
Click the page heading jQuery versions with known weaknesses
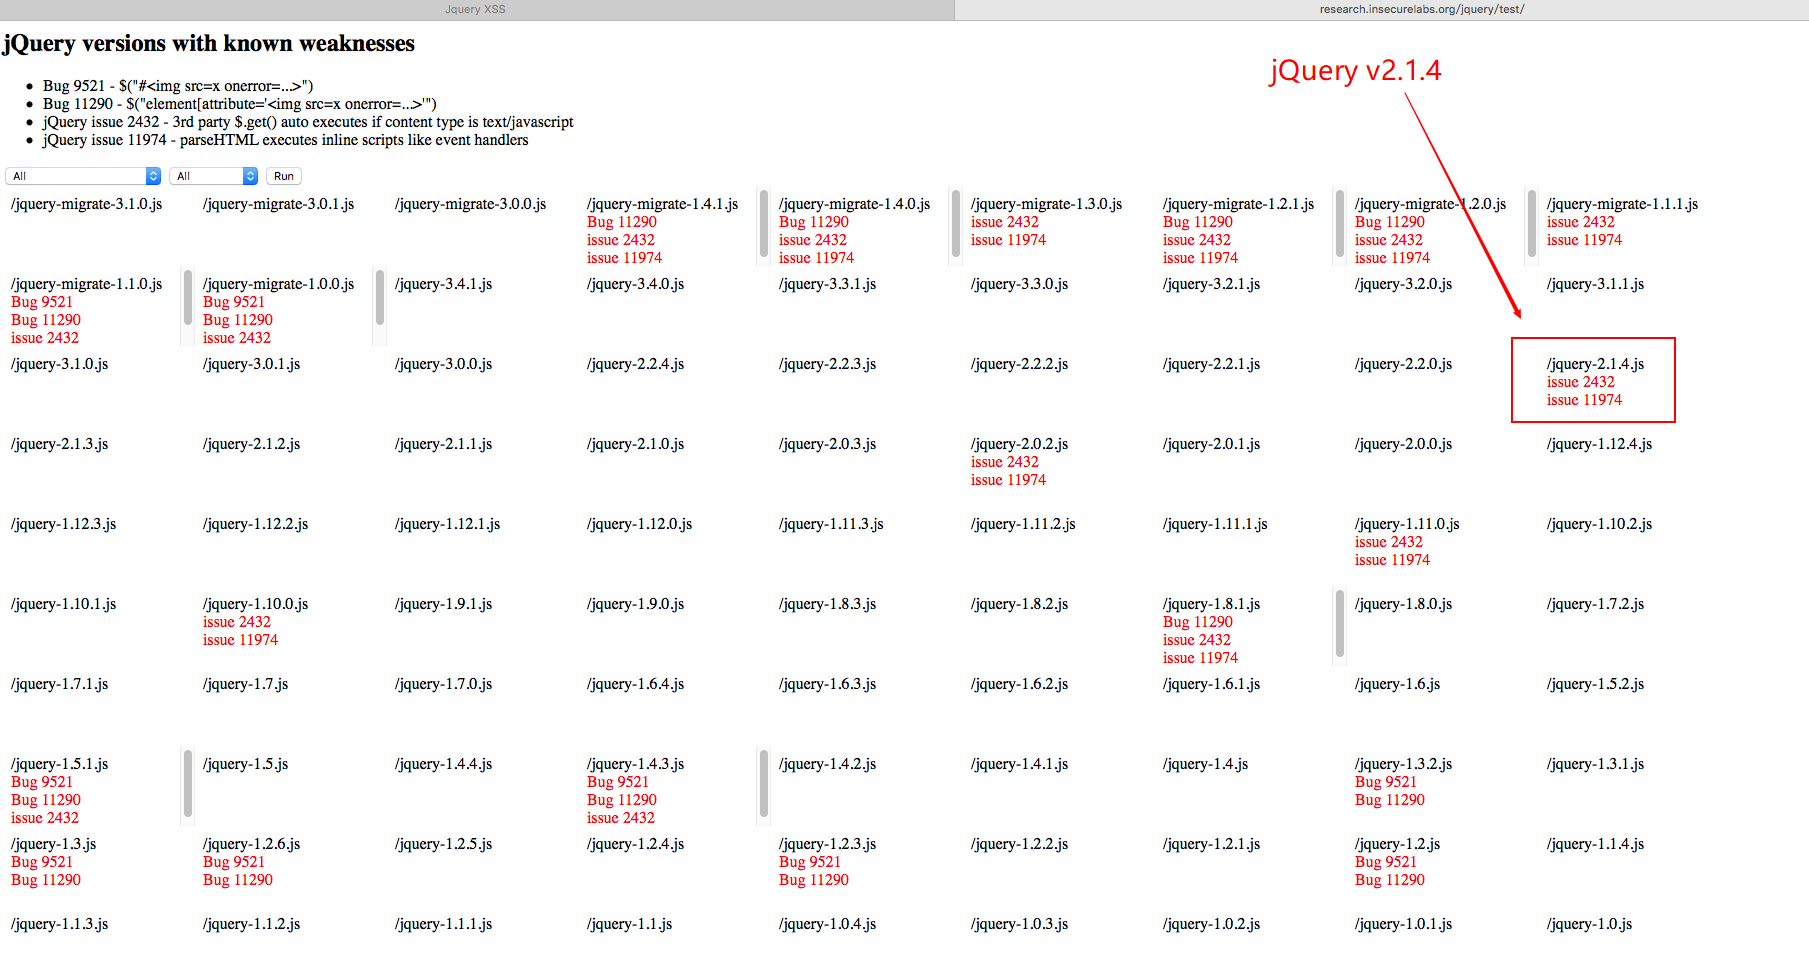[x=208, y=44]
